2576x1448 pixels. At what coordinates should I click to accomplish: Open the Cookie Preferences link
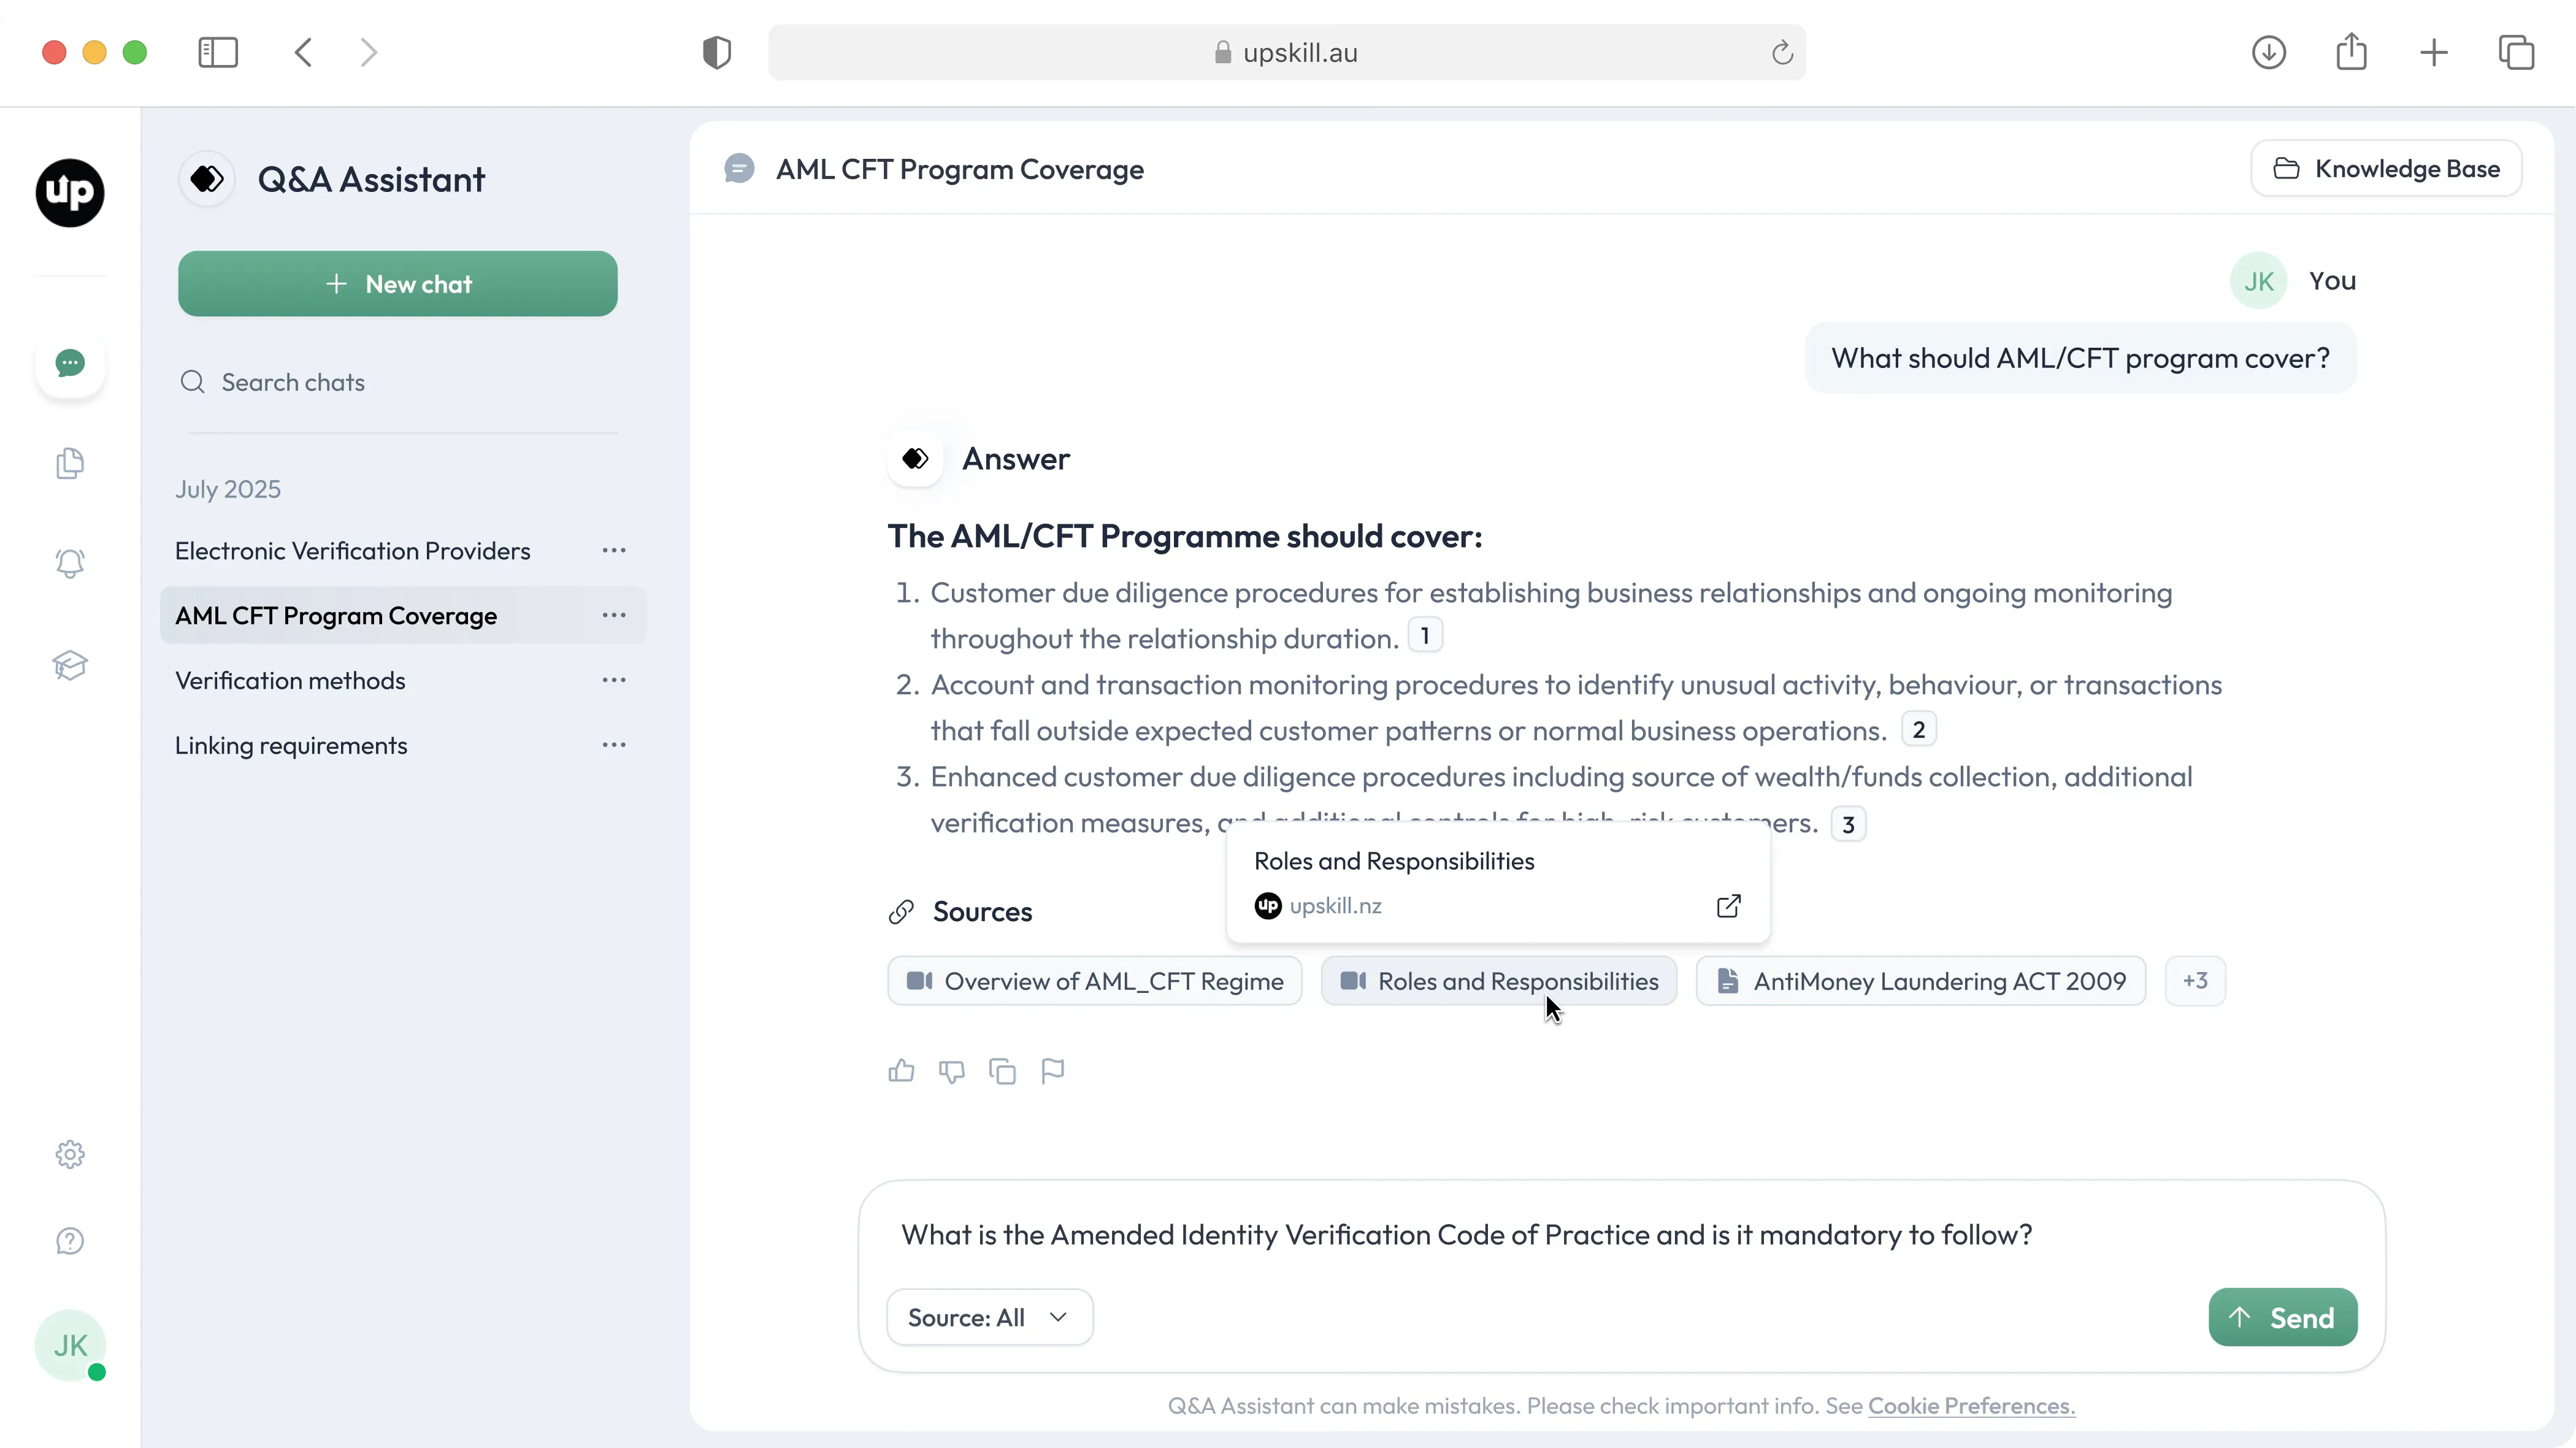coord(1969,1405)
